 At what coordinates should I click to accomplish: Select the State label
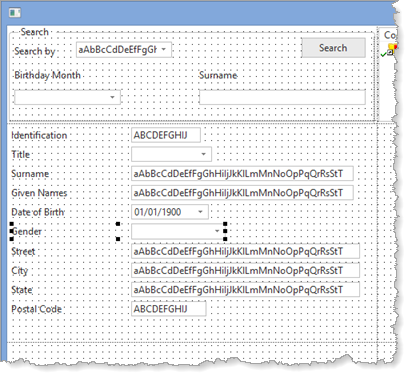click(22, 290)
